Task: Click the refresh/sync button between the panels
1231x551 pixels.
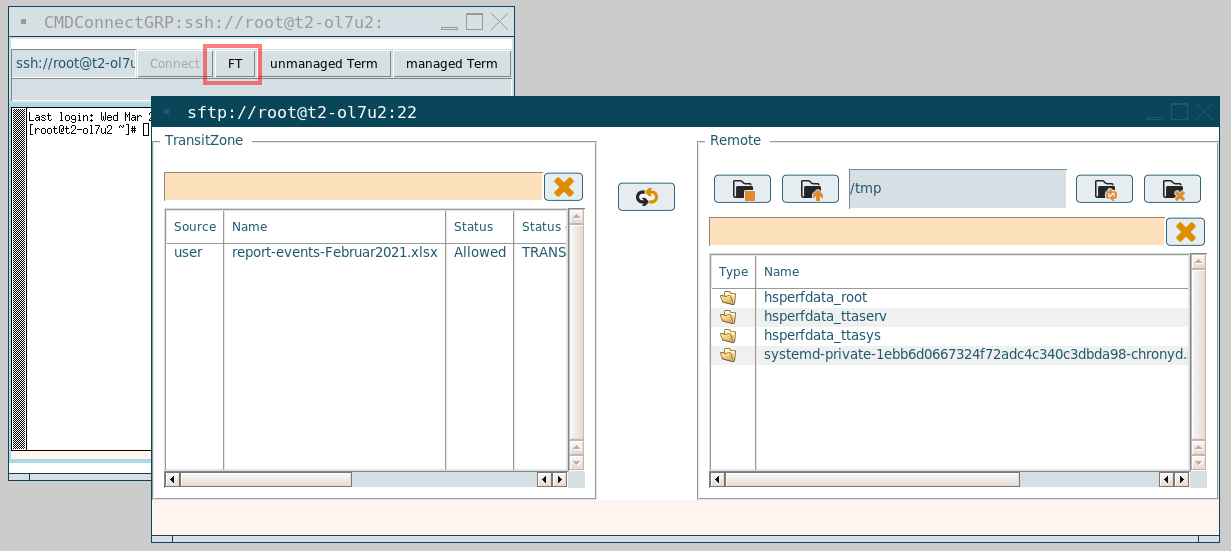Action: [x=646, y=197]
